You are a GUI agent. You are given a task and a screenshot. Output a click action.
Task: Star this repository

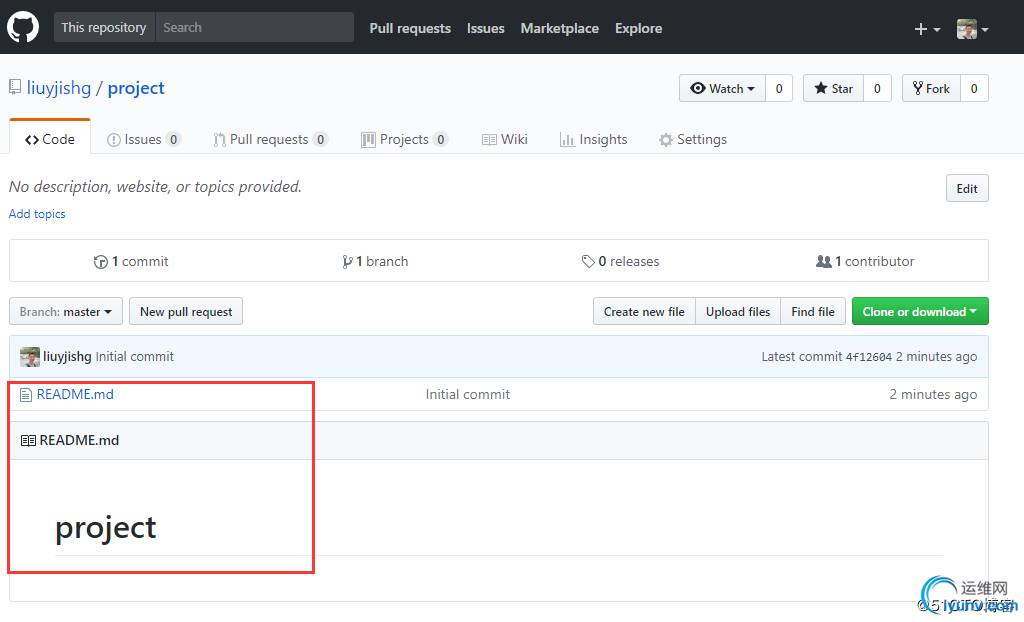[x=833, y=88]
